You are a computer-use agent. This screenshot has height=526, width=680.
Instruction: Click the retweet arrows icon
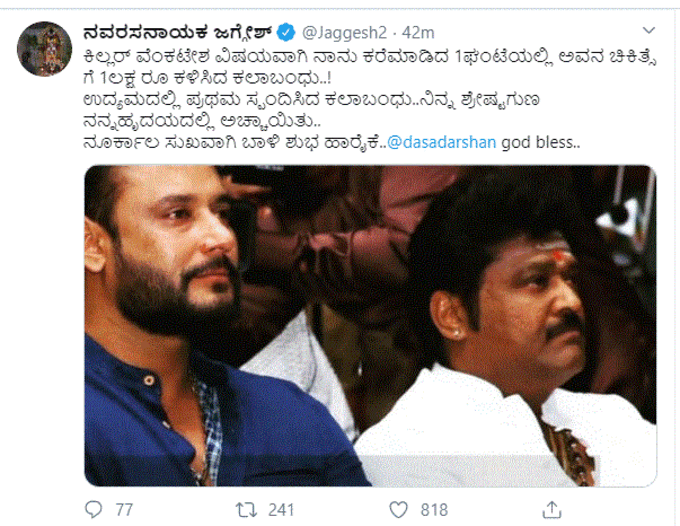click(246, 510)
